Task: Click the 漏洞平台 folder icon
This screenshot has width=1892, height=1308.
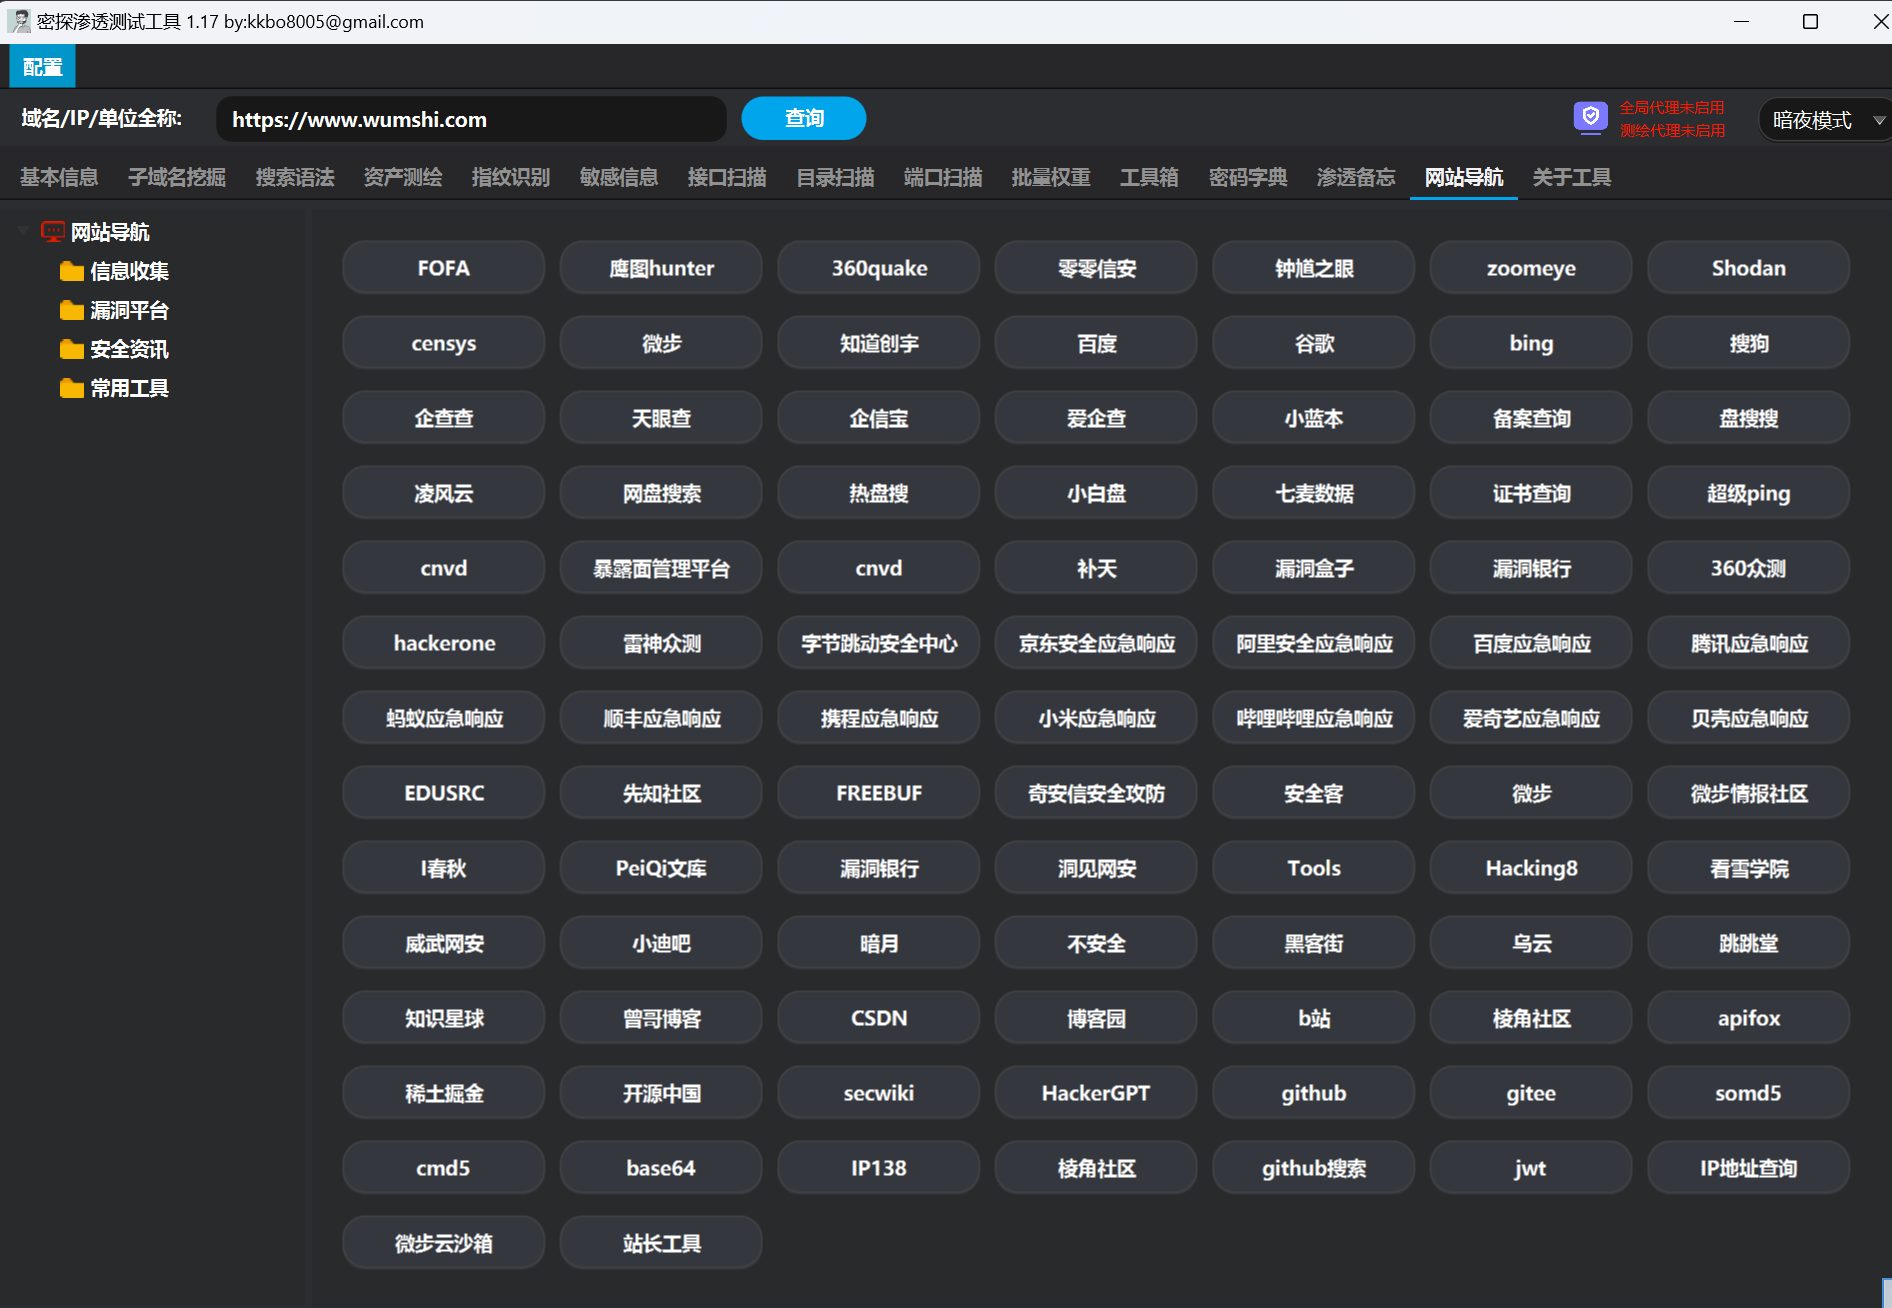Action: point(71,310)
